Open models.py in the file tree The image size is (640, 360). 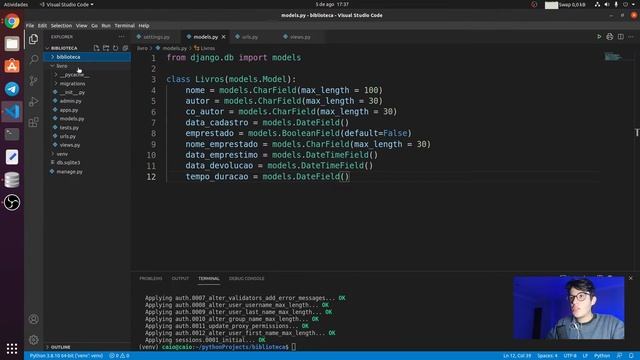[x=87, y=119]
